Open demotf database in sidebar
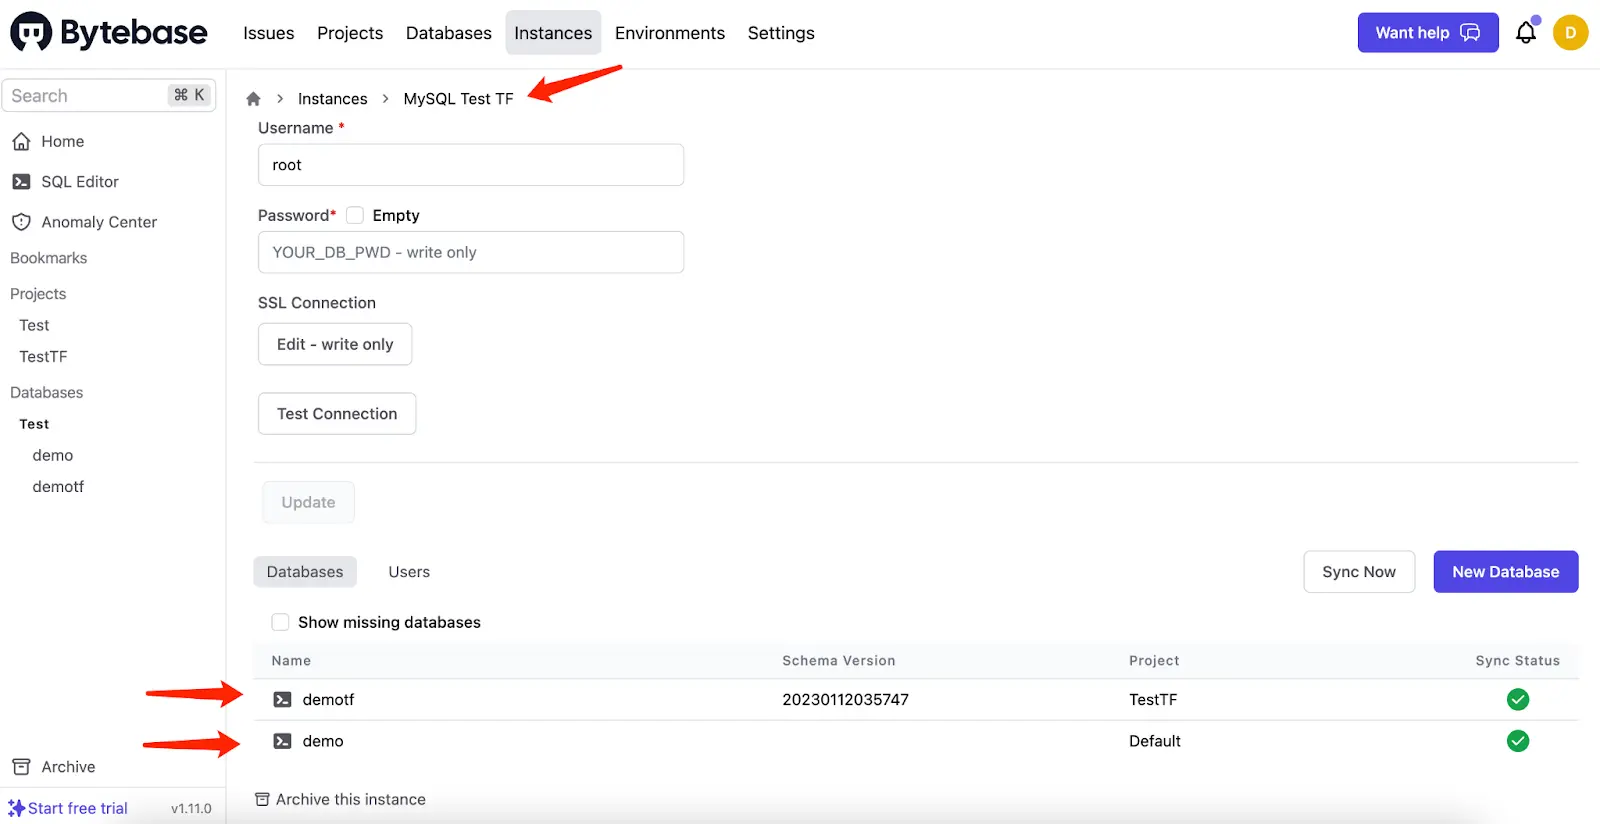Image resolution: width=1600 pixels, height=824 pixels. [x=58, y=486]
